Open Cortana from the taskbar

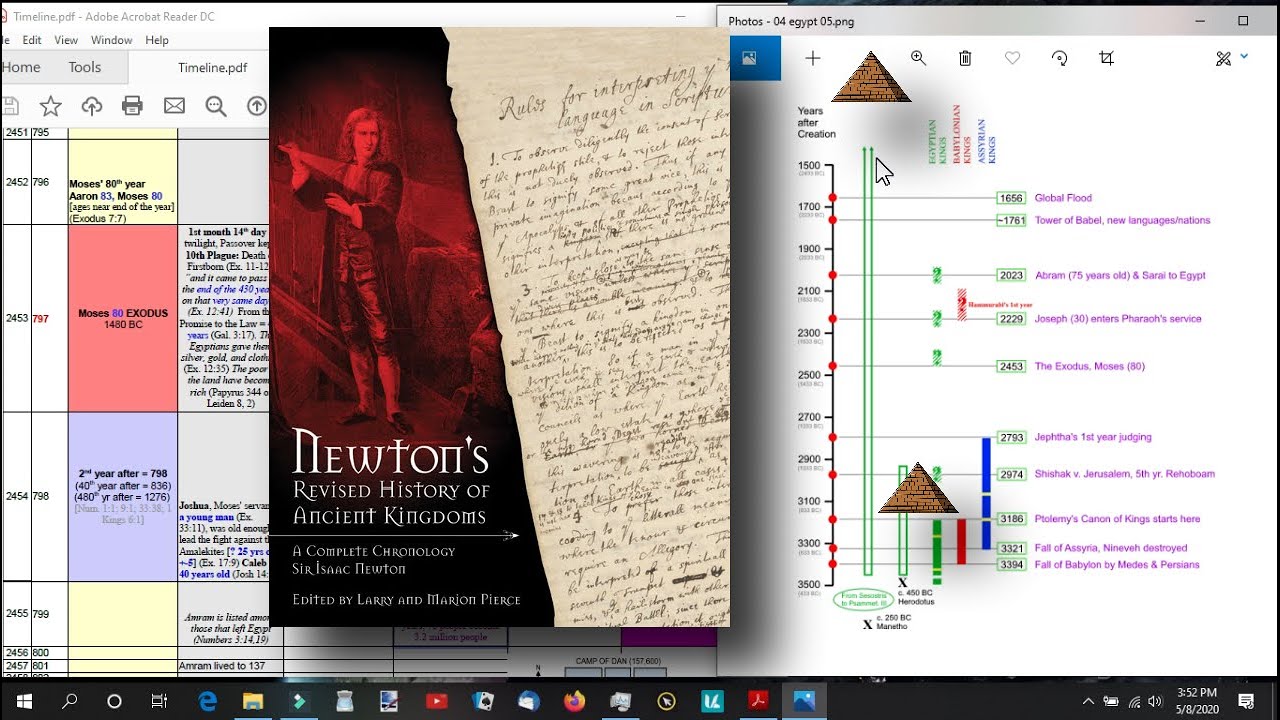(x=114, y=701)
